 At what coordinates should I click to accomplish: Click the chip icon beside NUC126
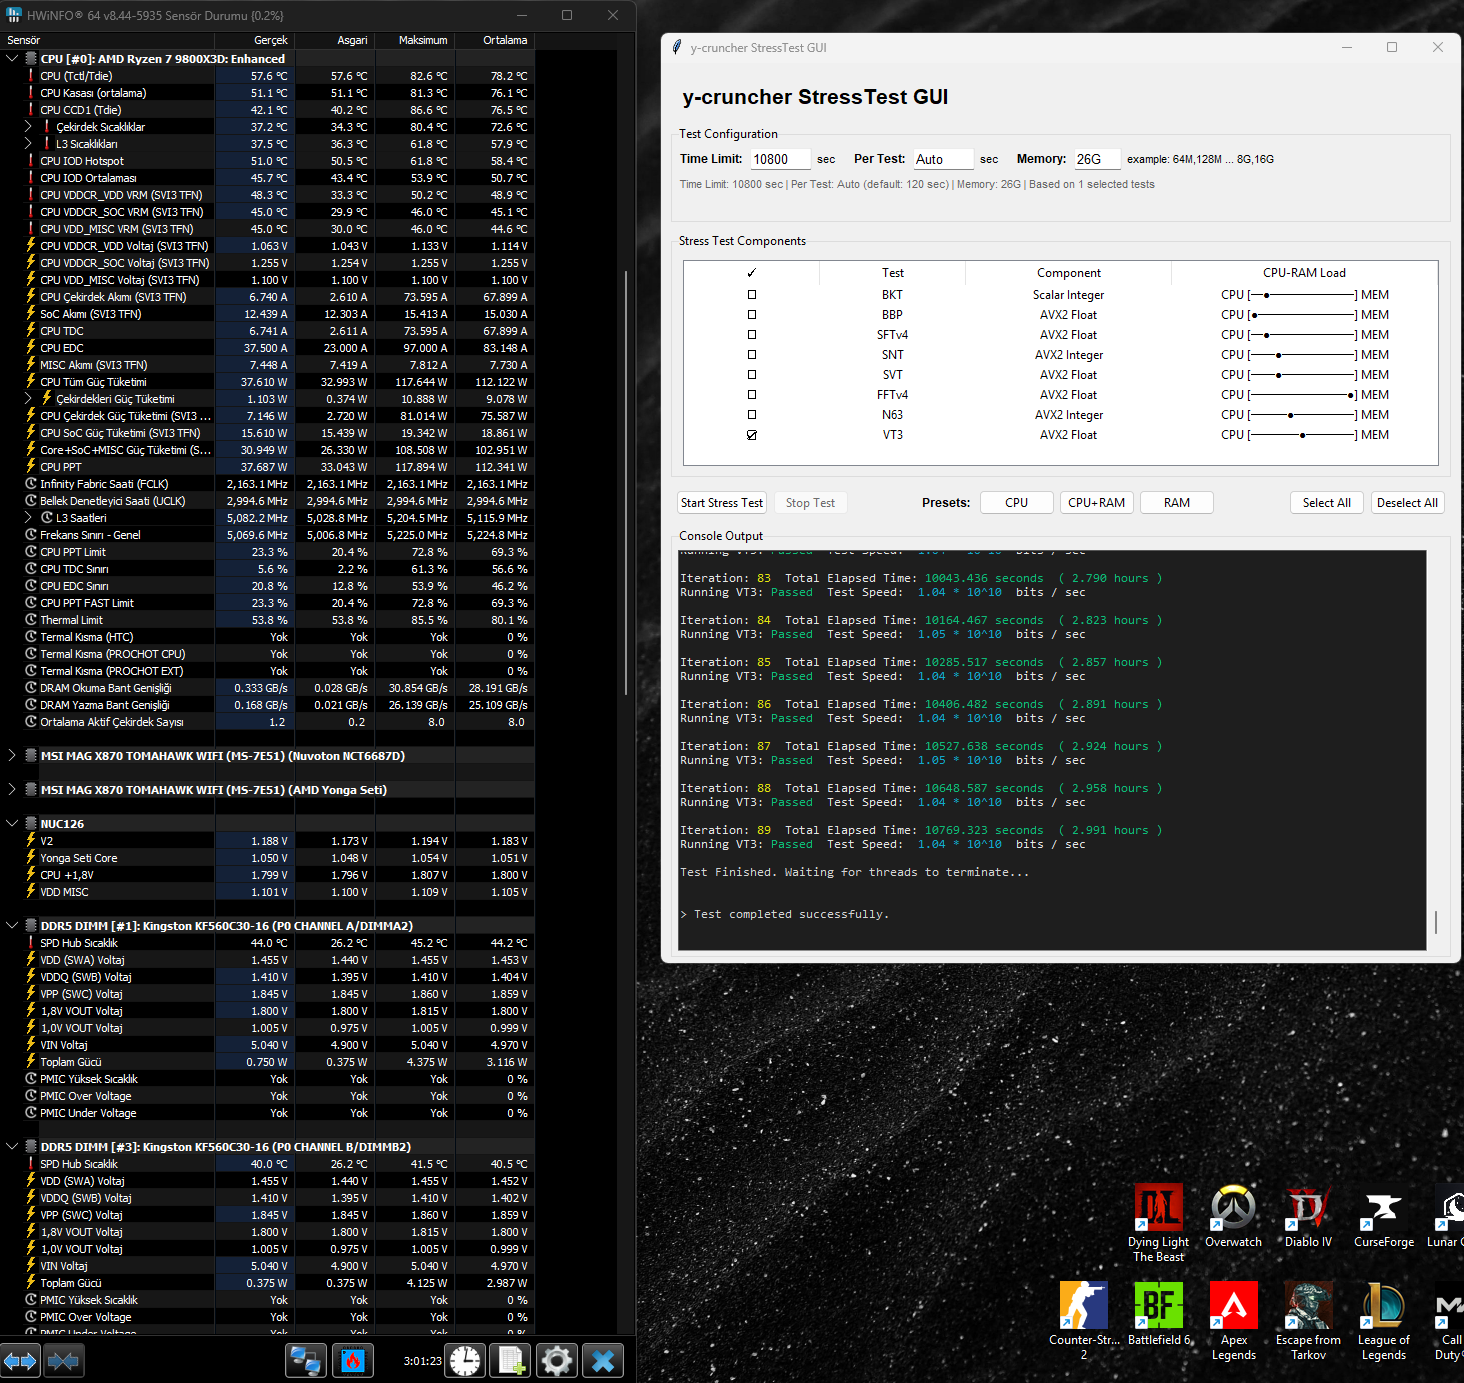click(31, 824)
